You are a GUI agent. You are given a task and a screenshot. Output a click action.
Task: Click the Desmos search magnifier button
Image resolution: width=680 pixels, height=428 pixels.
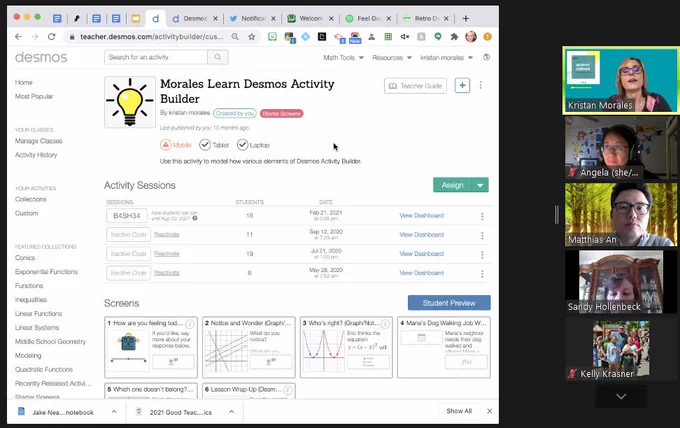pyautogui.click(x=218, y=57)
